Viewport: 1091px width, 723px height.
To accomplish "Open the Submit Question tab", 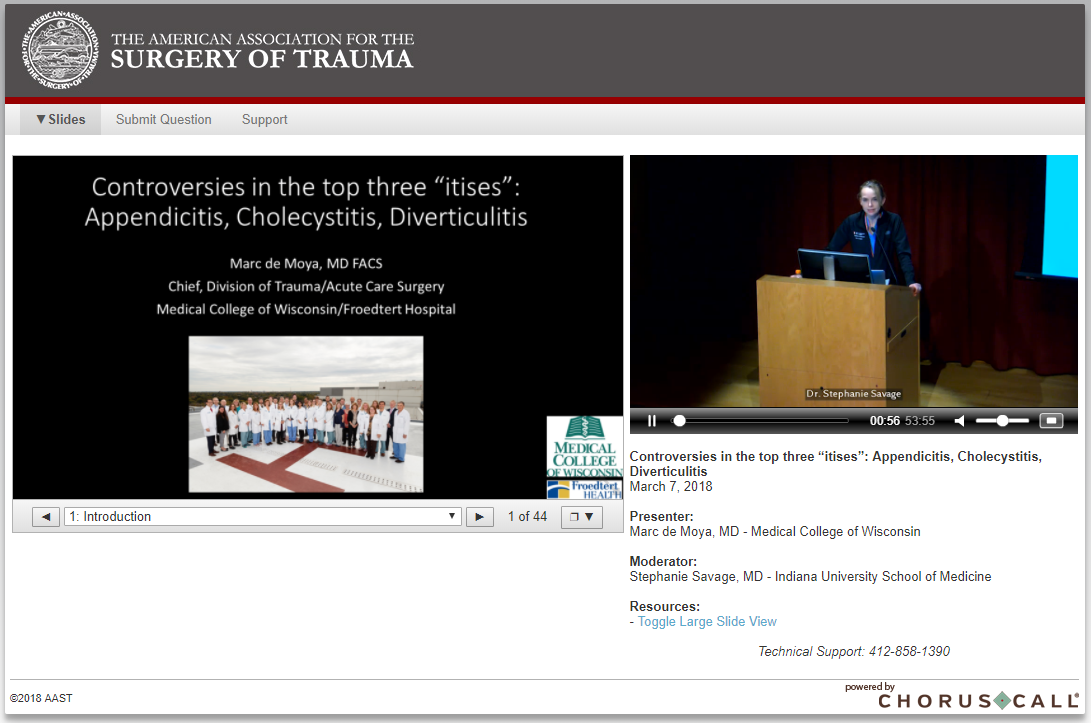I will click(164, 120).
